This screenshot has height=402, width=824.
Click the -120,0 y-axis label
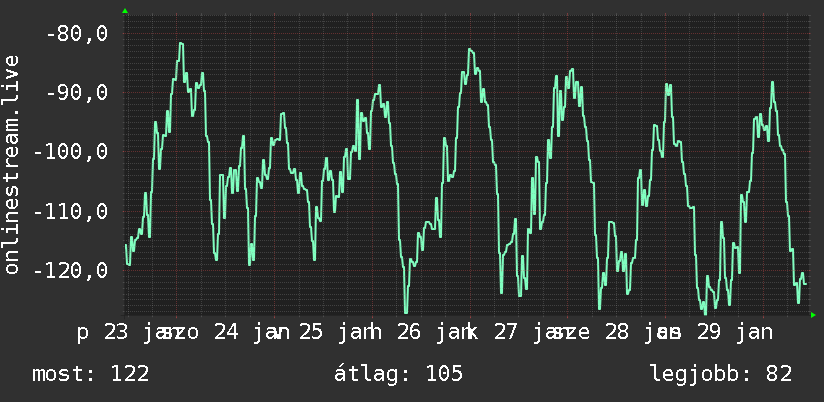pyautogui.click(x=70, y=271)
